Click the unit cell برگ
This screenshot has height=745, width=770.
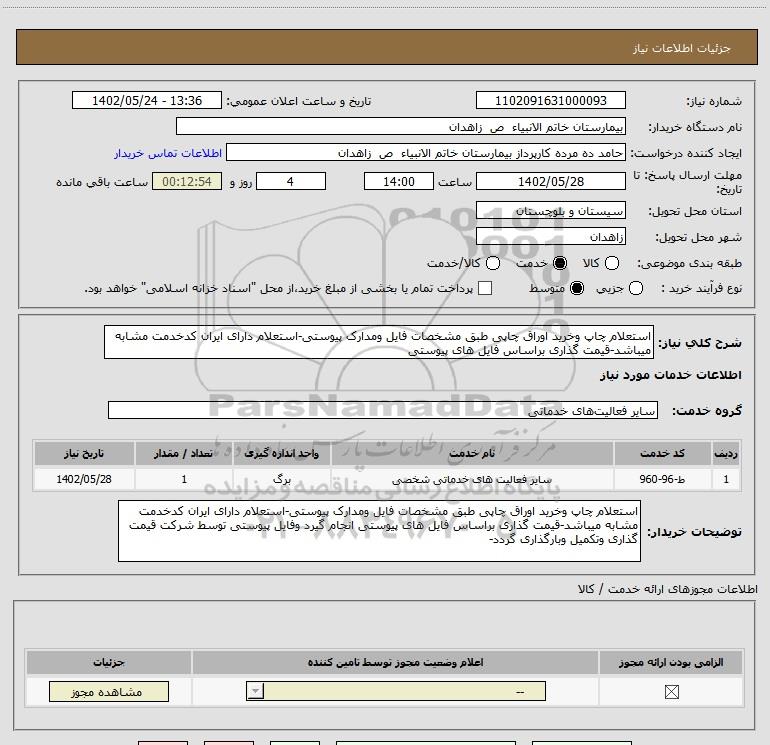click(x=281, y=479)
